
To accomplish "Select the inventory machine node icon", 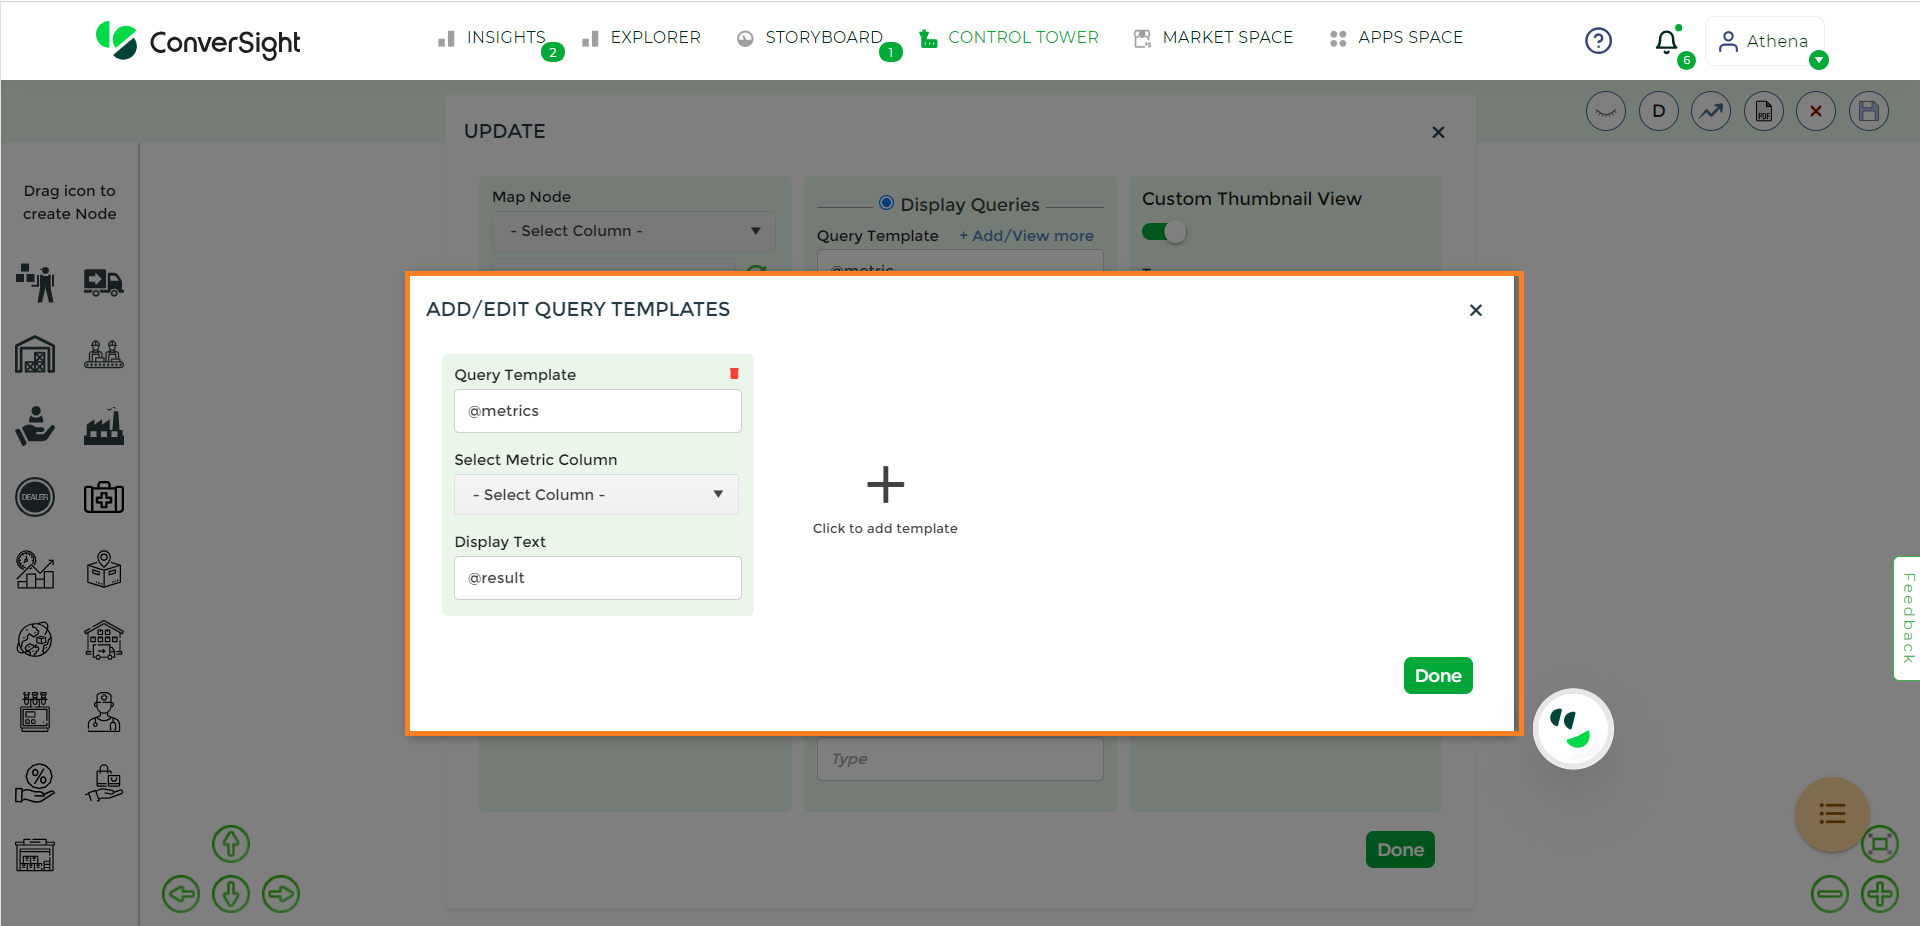I will click(35, 712).
